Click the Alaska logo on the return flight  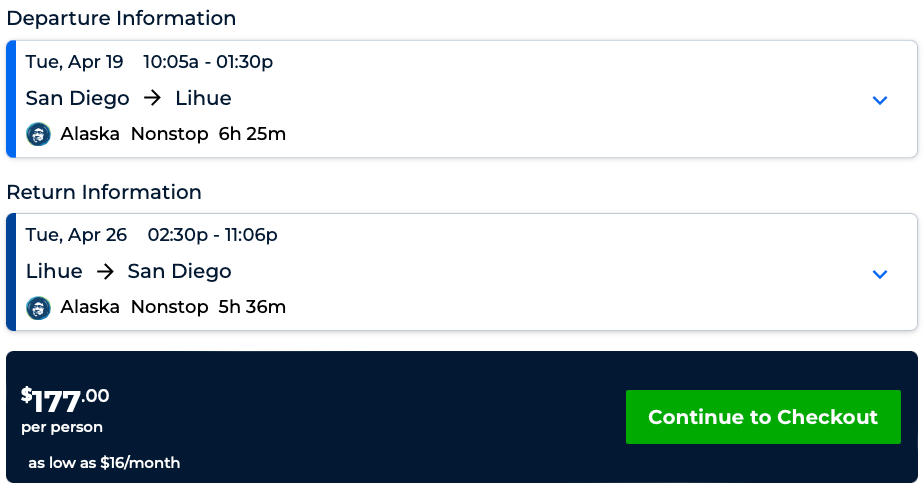pyautogui.click(x=39, y=307)
